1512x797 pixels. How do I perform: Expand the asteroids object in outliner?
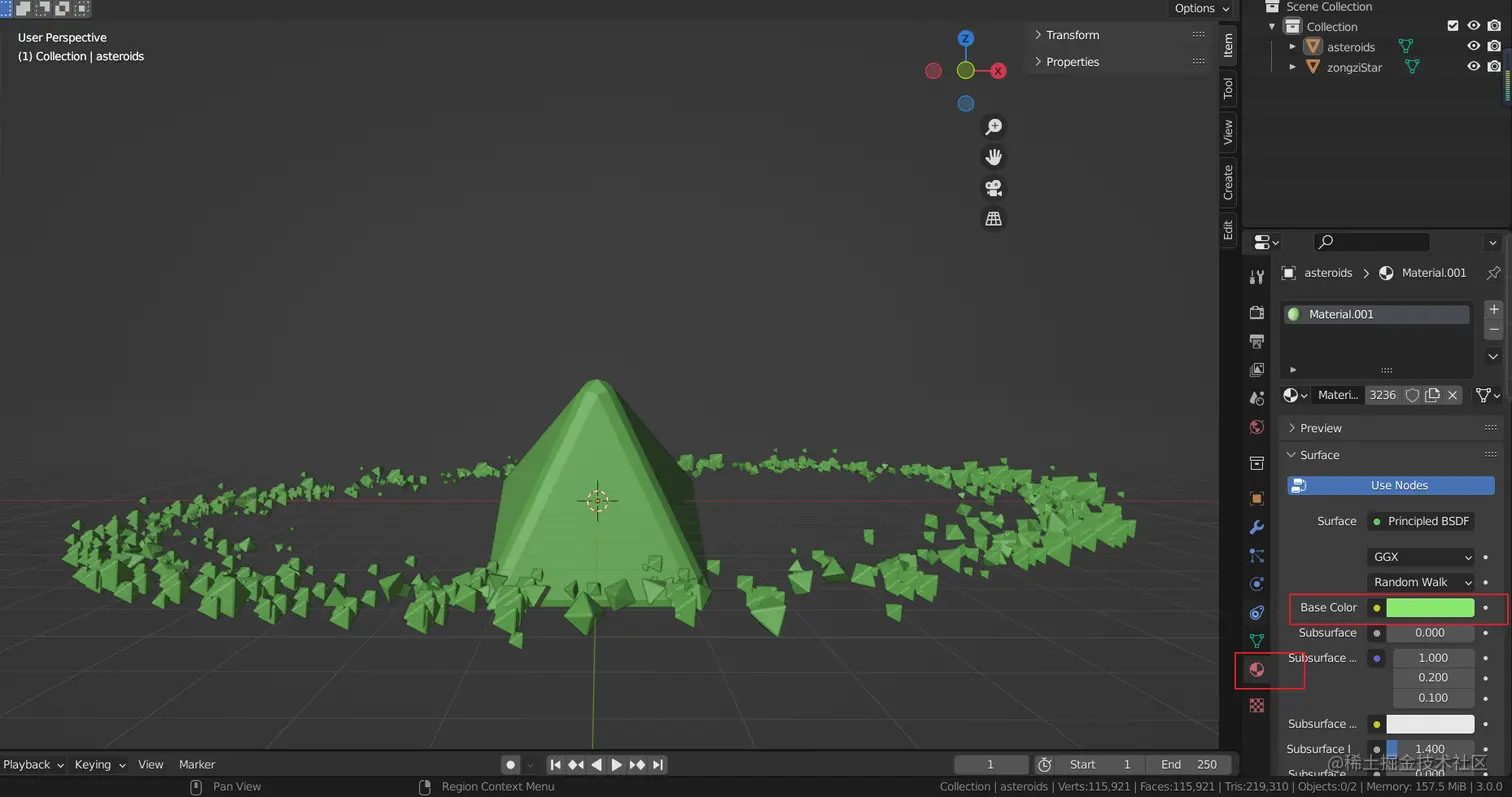1292,47
